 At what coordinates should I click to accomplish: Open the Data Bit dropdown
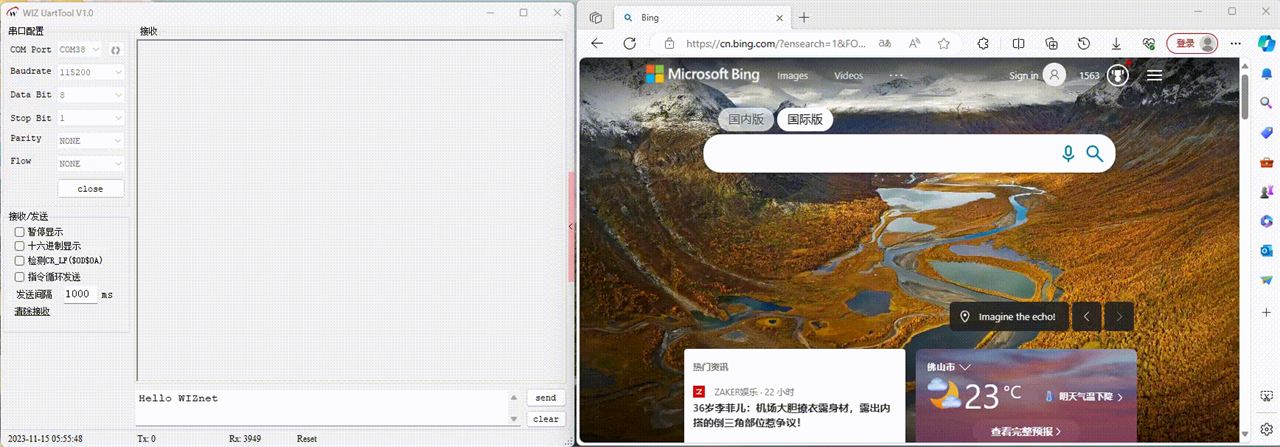[91, 95]
